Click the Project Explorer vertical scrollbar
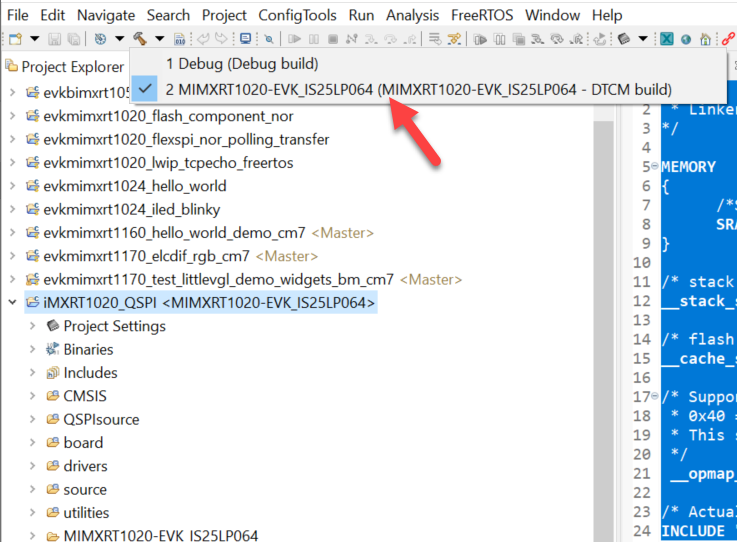 (603, 329)
